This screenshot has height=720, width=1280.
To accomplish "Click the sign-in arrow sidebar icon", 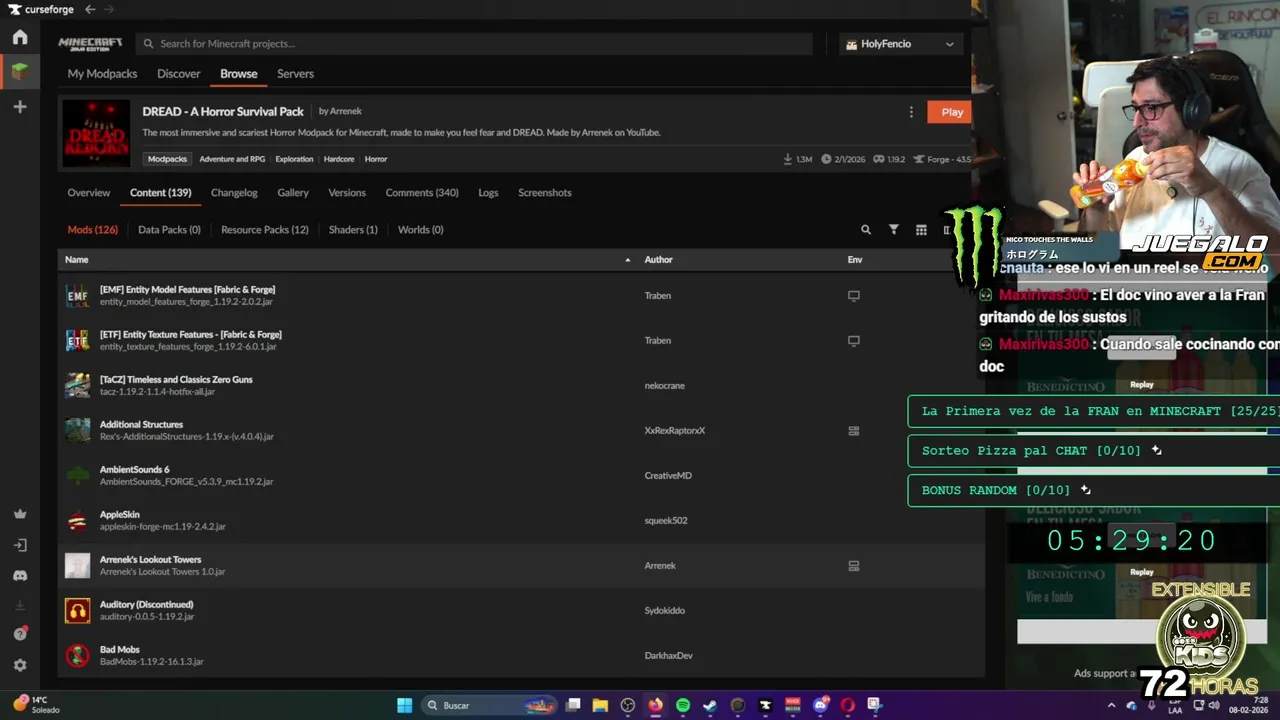I will click(20, 545).
